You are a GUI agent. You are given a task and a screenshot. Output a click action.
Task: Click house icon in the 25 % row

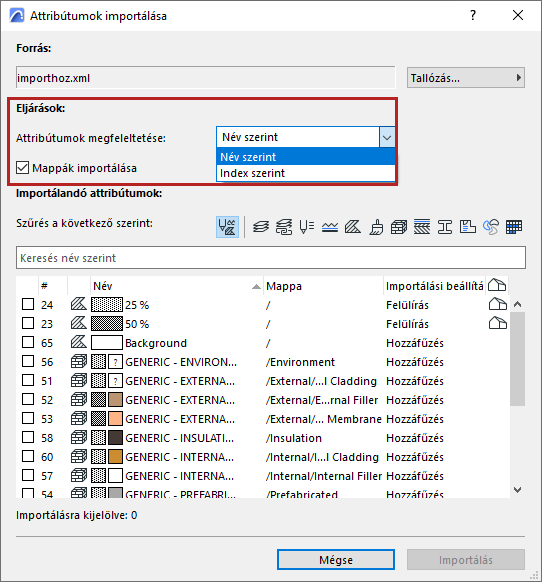[x=497, y=304]
